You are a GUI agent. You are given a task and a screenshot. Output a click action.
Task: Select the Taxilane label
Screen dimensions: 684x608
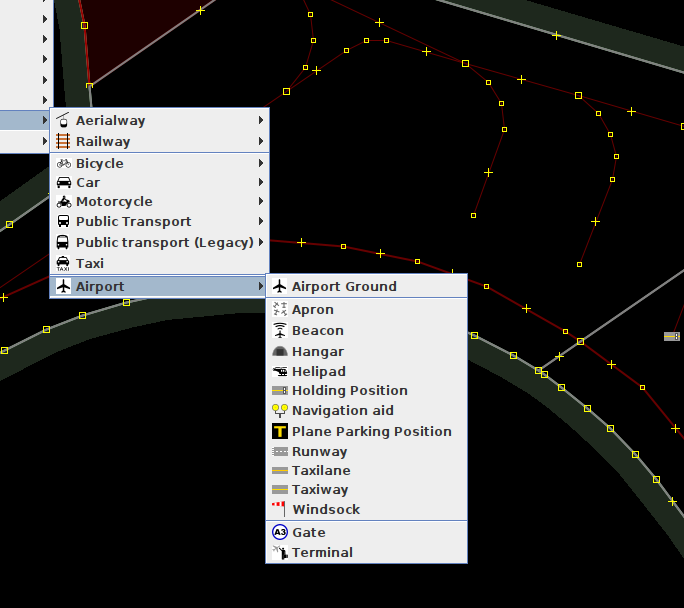(x=321, y=471)
